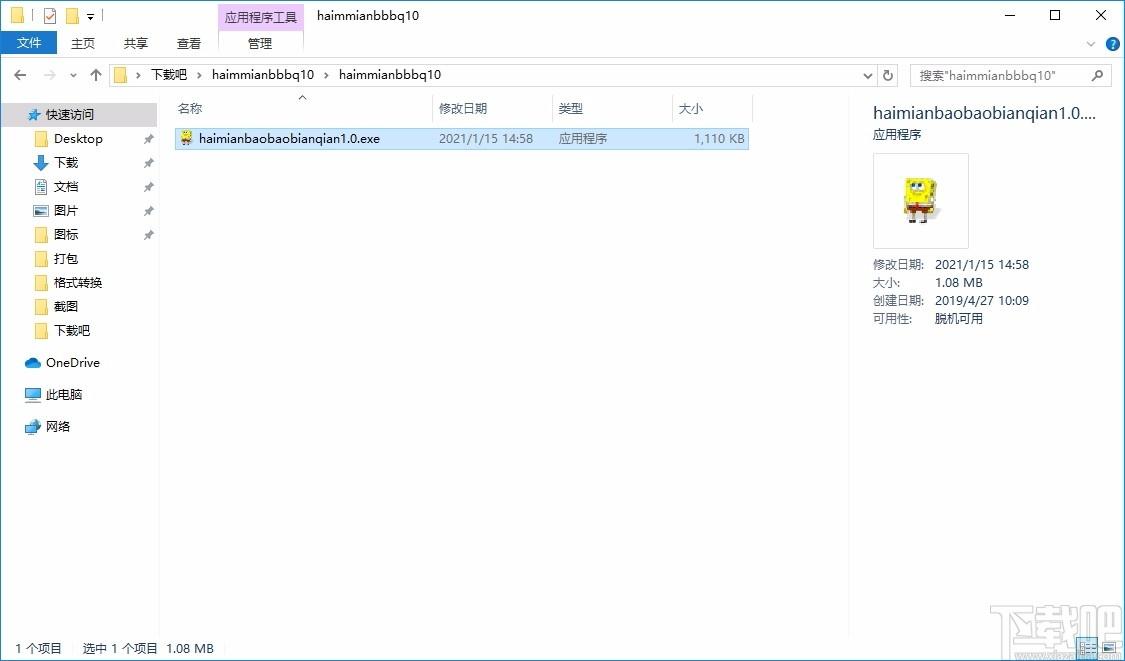Click the properties quick access icon
1125x661 pixels.
point(50,15)
